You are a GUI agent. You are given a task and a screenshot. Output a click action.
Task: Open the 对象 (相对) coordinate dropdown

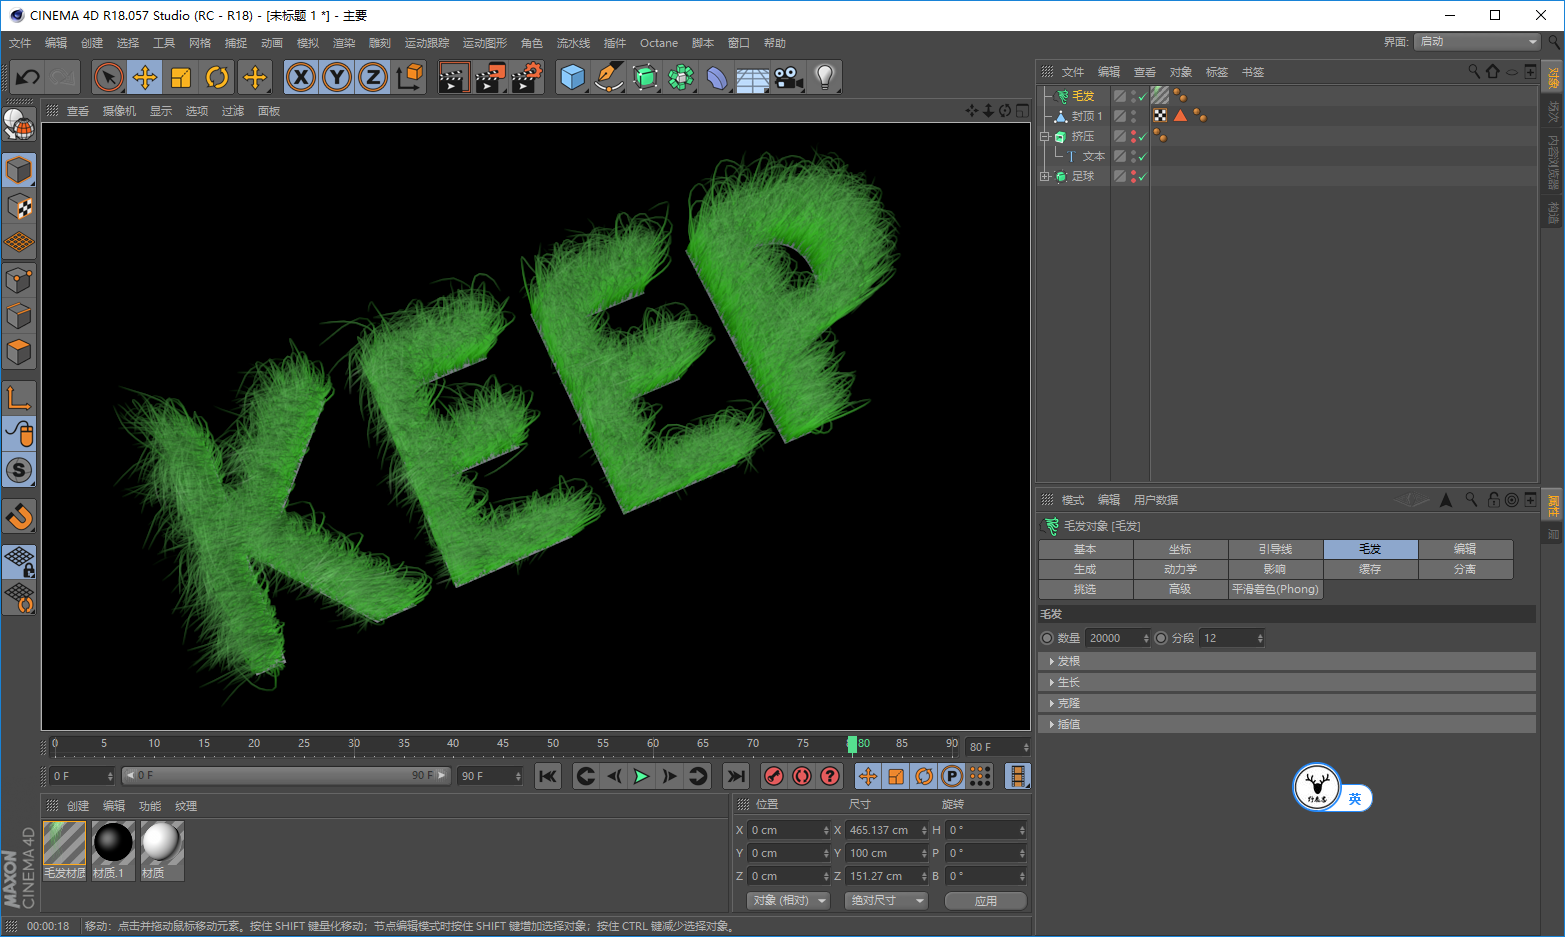point(788,901)
